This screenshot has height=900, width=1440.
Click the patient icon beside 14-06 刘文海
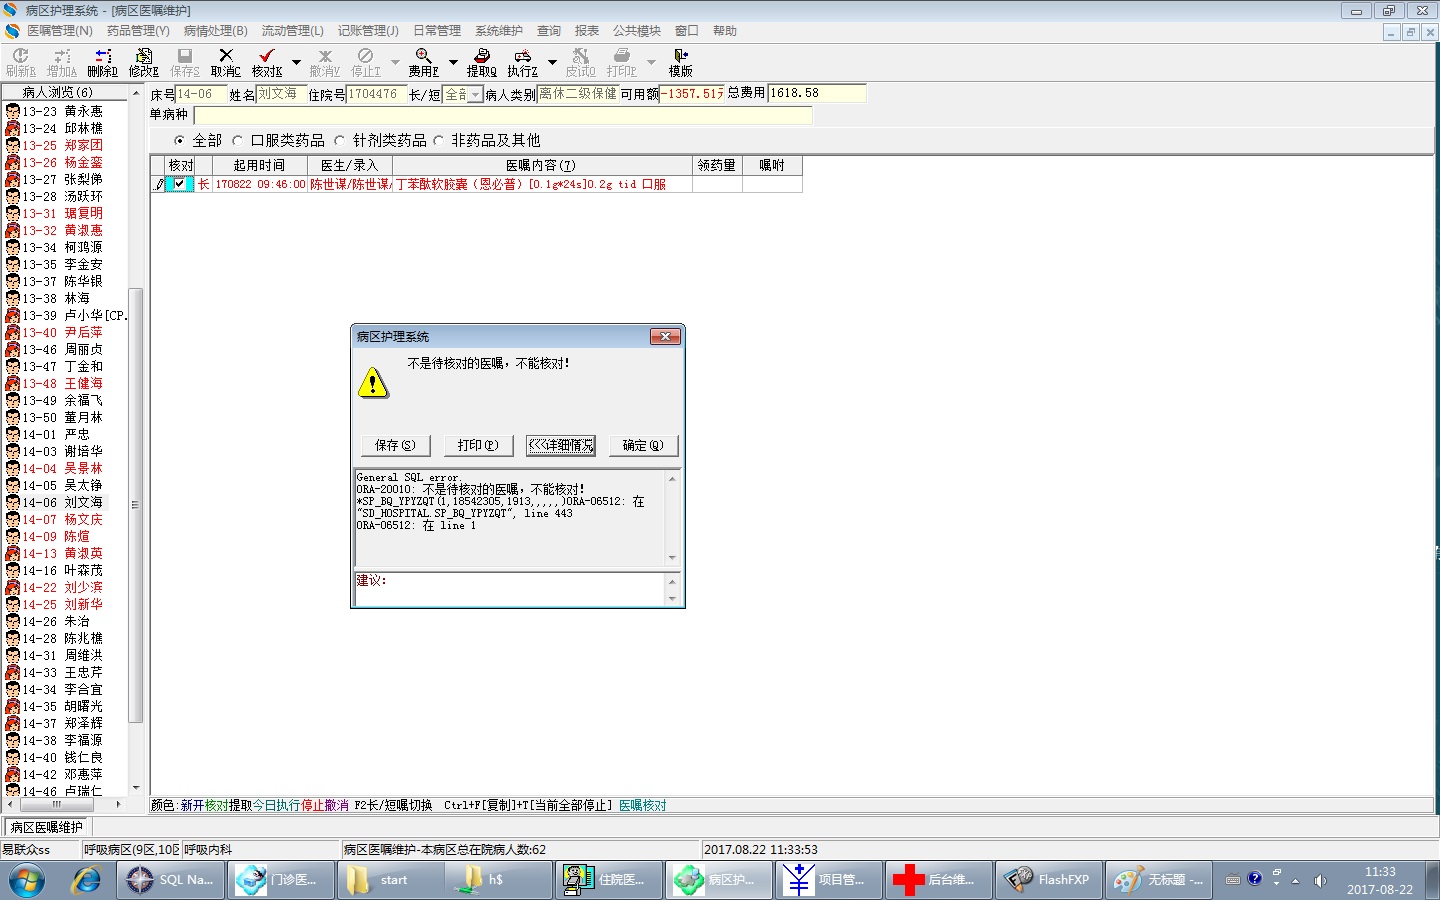click(12, 502)
